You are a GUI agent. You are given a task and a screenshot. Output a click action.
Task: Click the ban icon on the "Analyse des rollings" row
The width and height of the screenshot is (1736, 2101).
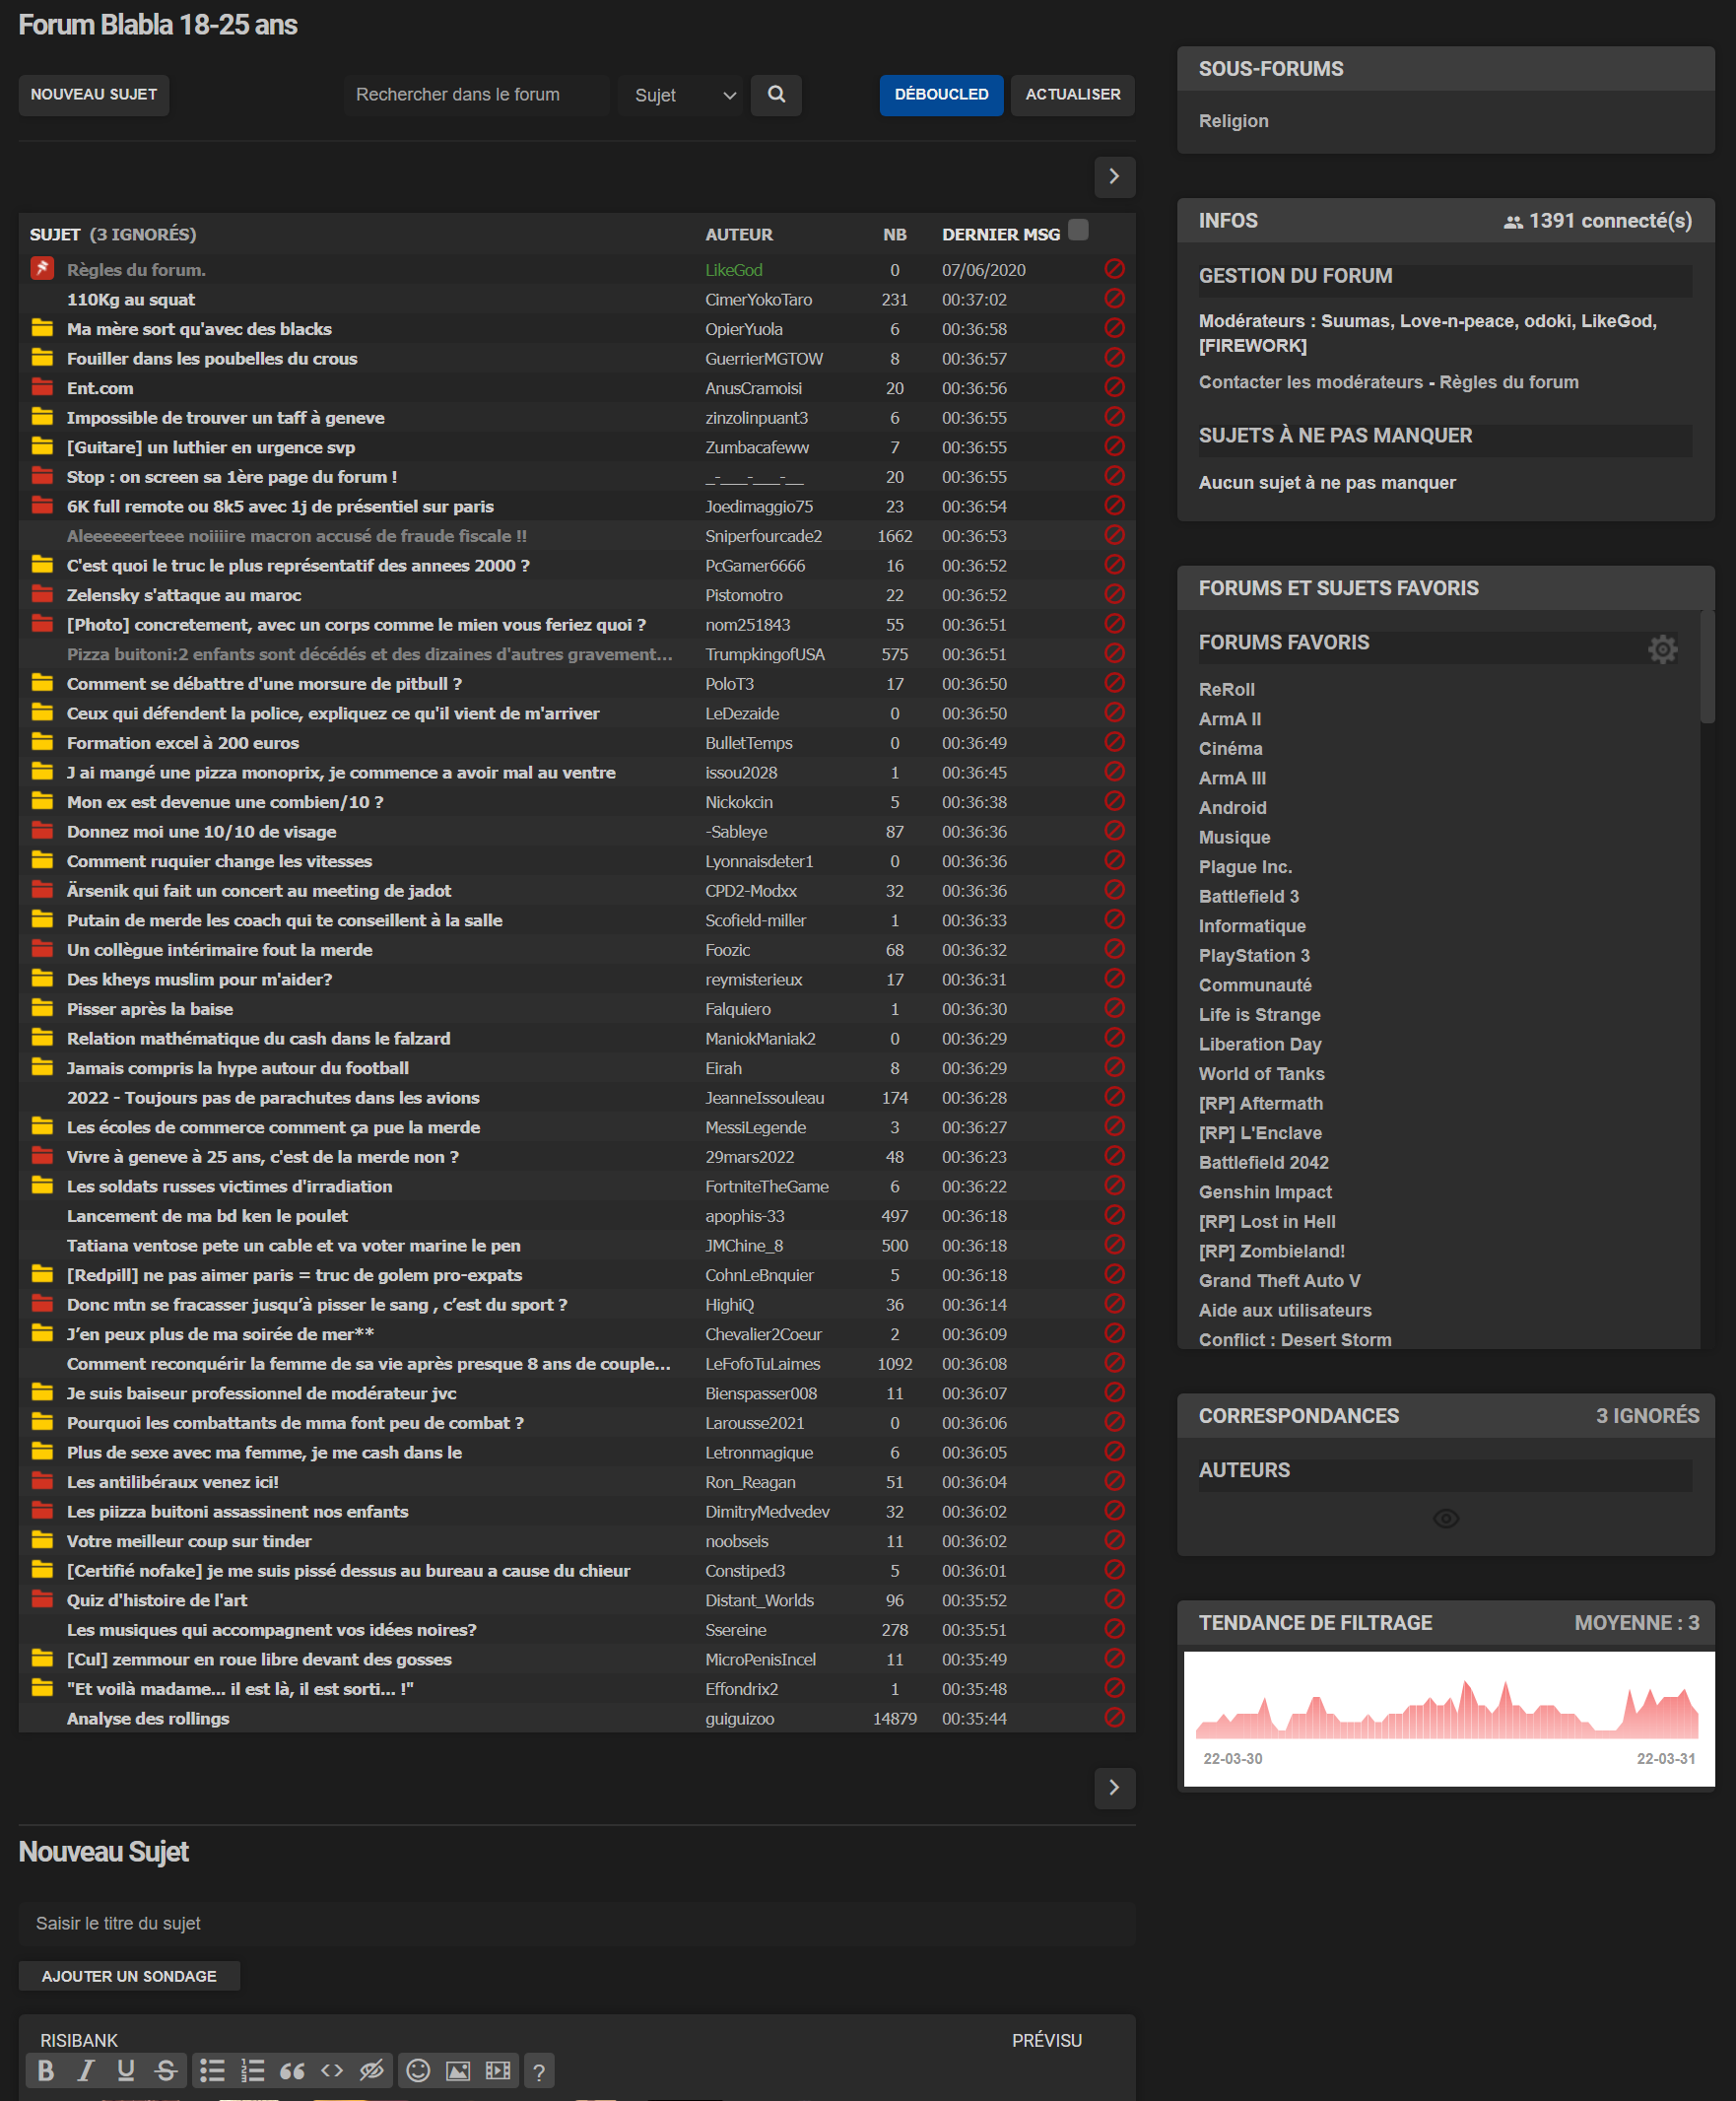pyautogui.click(x=1114, y=1718)
